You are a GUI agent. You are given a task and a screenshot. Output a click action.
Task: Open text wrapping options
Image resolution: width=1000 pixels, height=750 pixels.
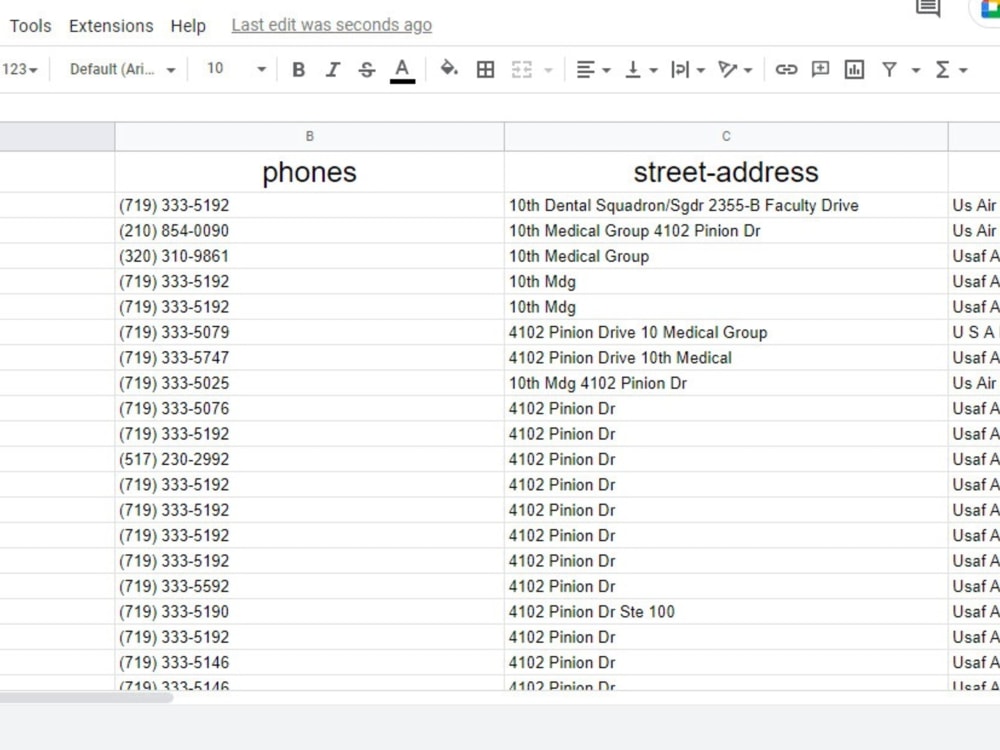688,70
